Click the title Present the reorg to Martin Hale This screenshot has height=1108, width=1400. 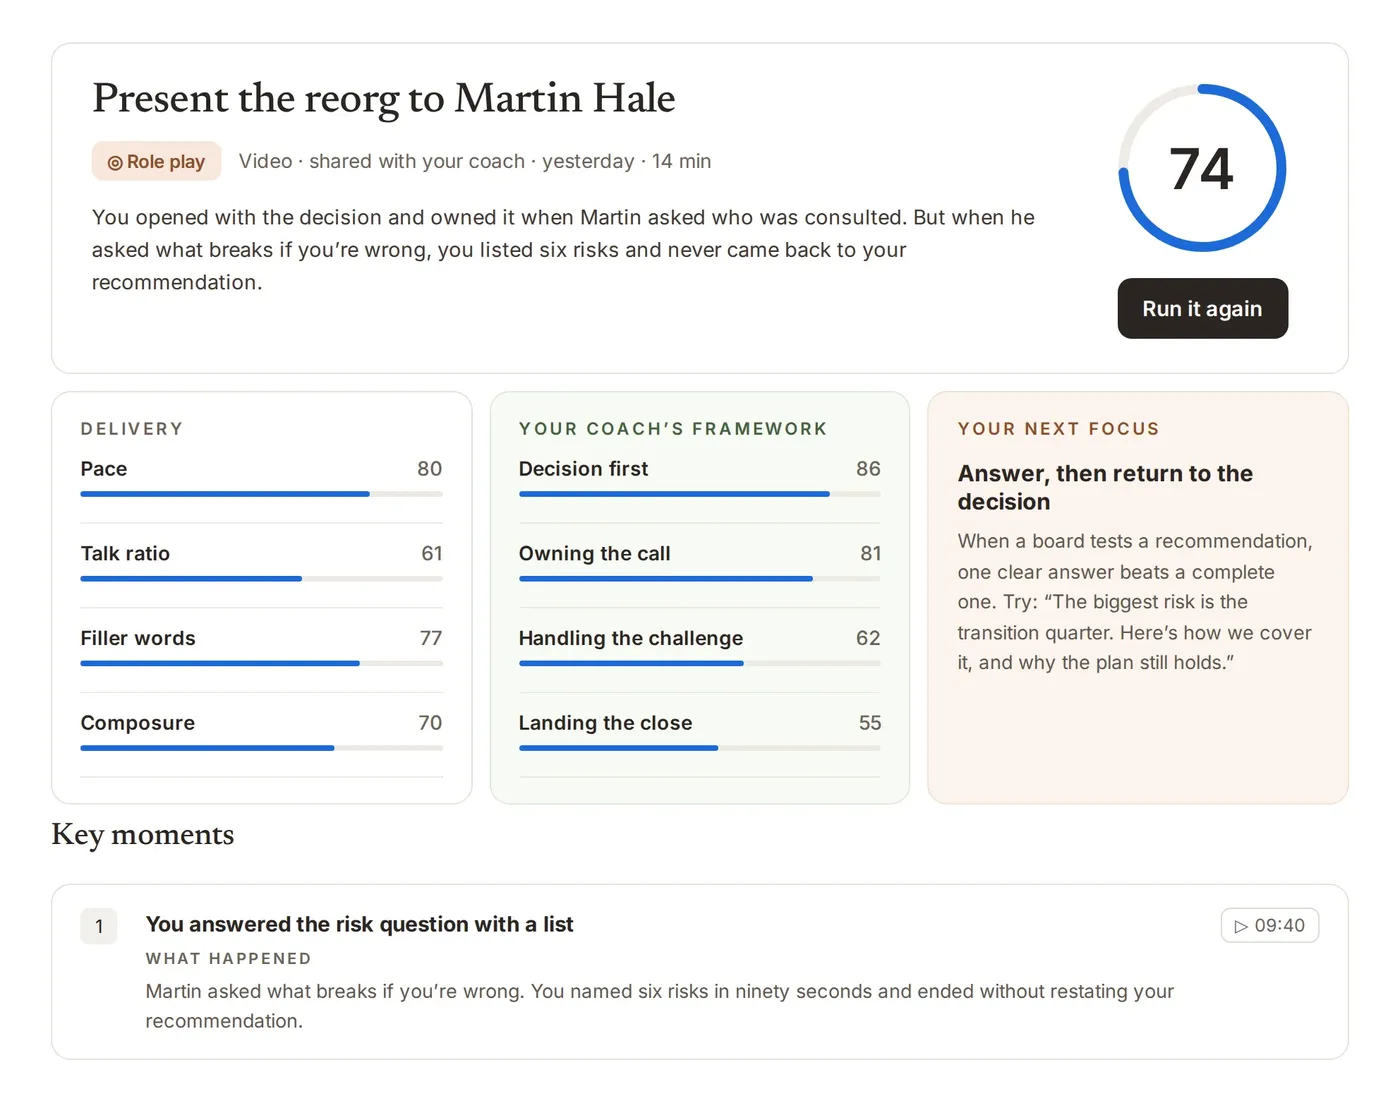383,98
